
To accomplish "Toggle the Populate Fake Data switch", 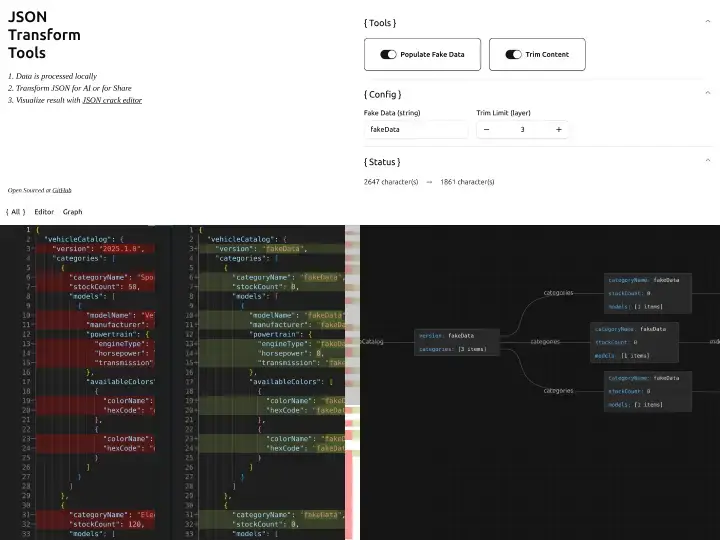I will click(x=389, y=55).
